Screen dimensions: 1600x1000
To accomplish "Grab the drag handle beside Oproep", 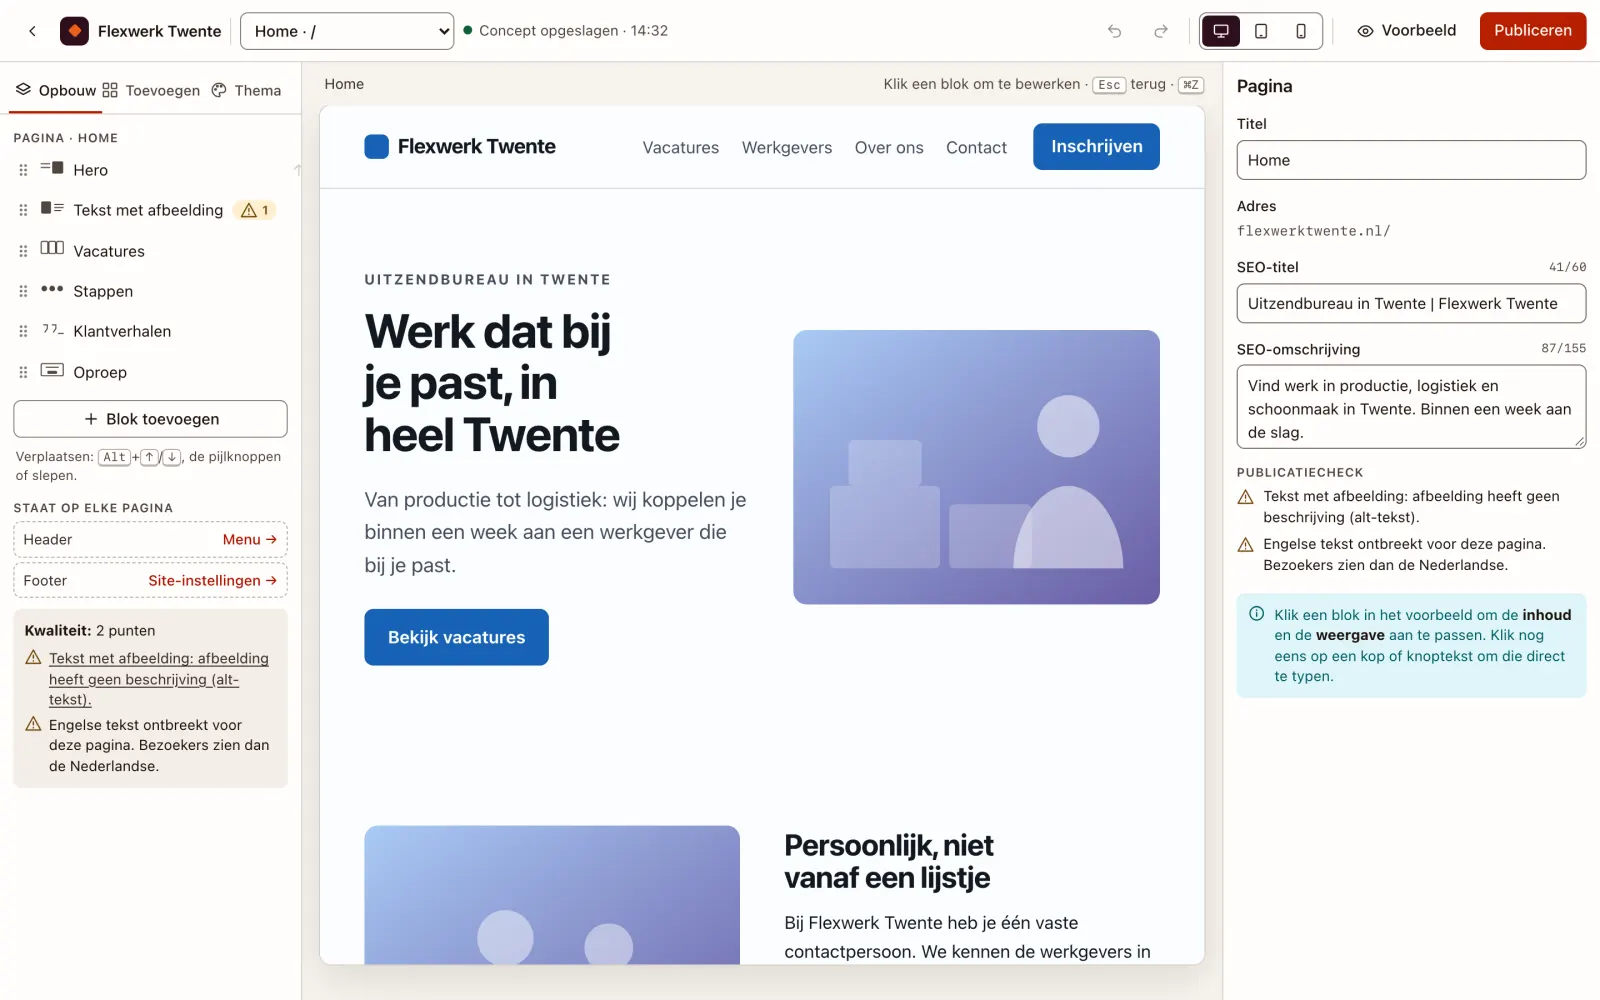I will click(23, 372).
